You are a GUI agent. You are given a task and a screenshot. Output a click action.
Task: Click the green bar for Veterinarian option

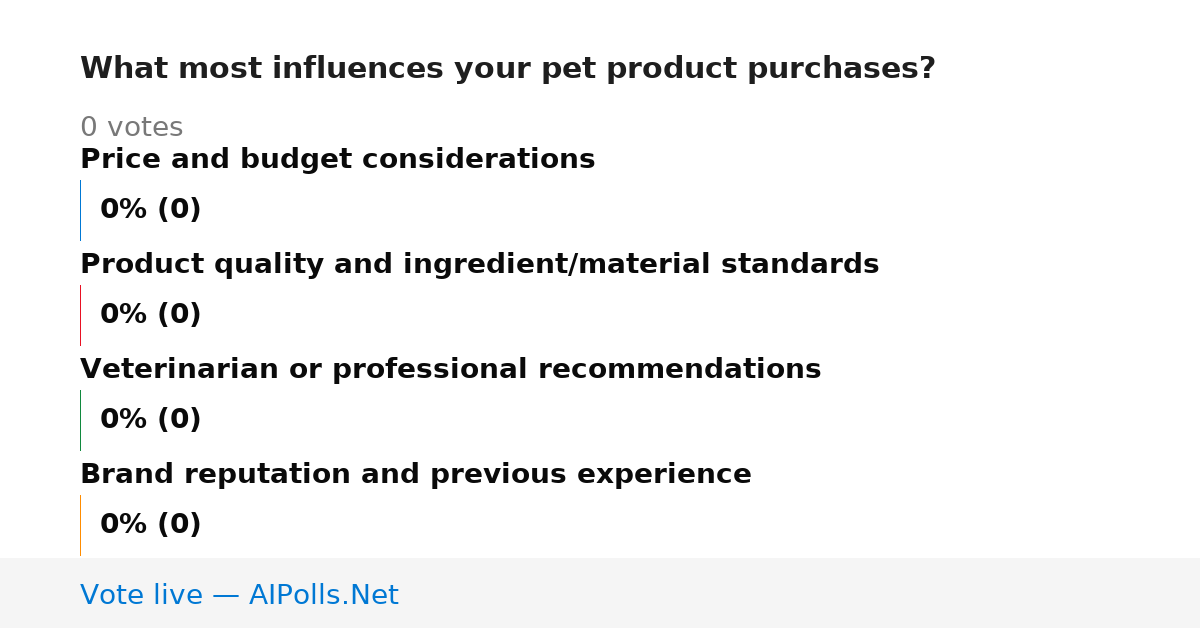pyautogui.click(x=80, y=420)
